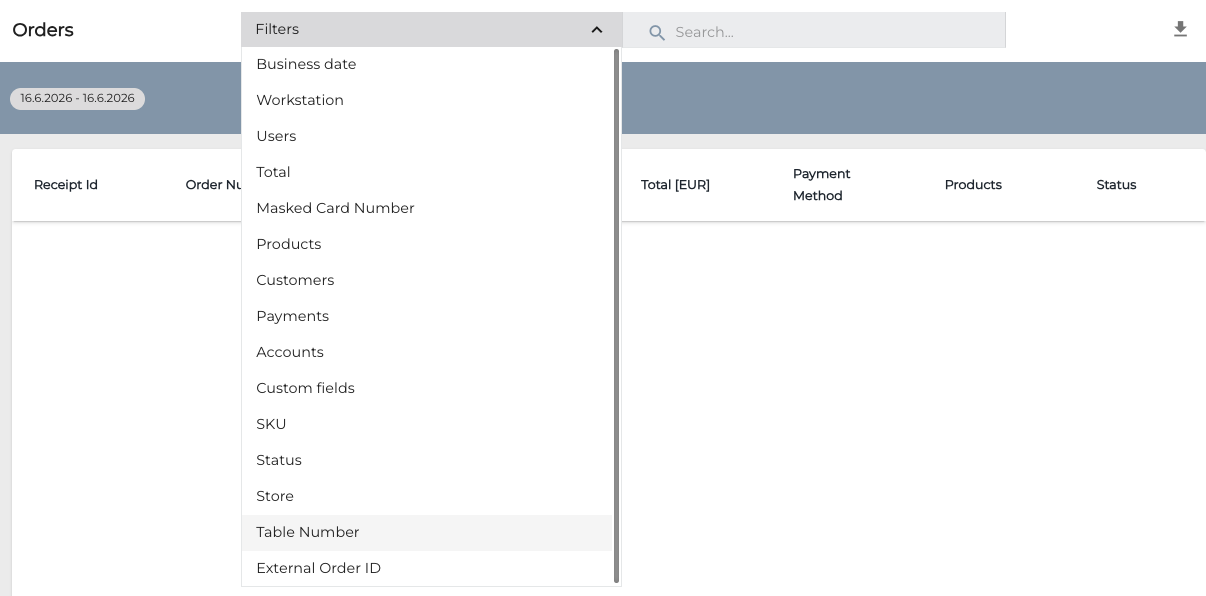Choose the Business date filter
Image resolution: width=1206 pixels, height=596 pixels.
427,64
